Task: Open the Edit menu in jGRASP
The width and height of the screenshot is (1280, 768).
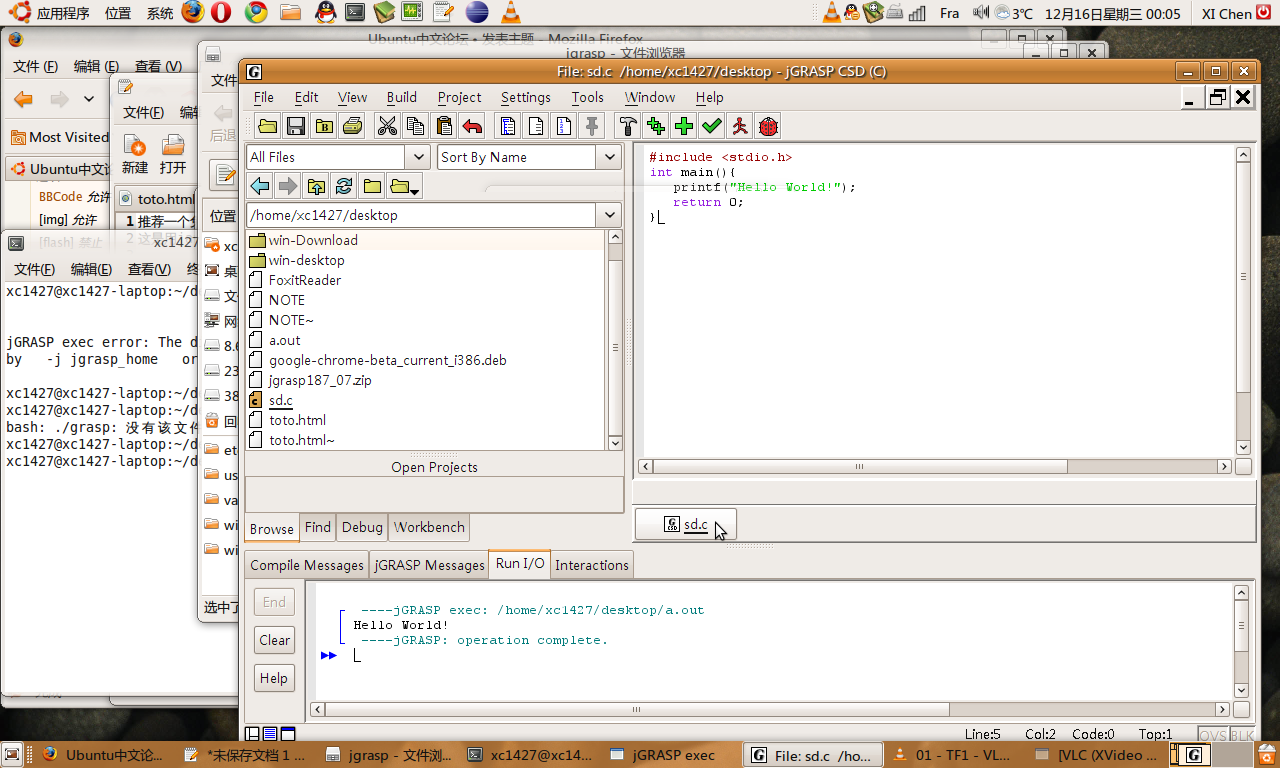Action: pos(306,97)
